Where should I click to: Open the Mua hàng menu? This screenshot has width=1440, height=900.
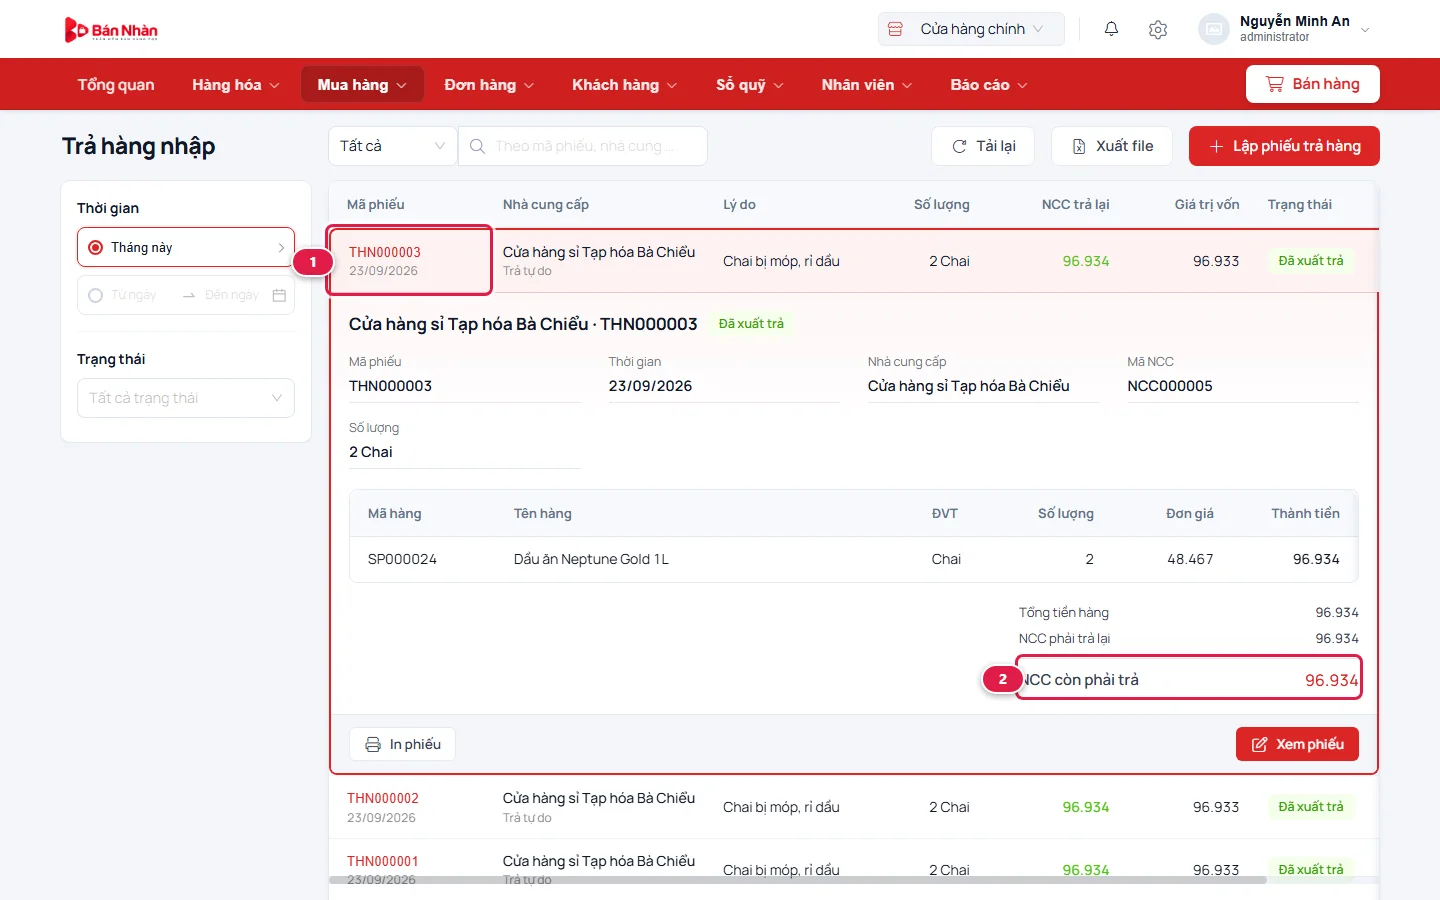(362, 85)
